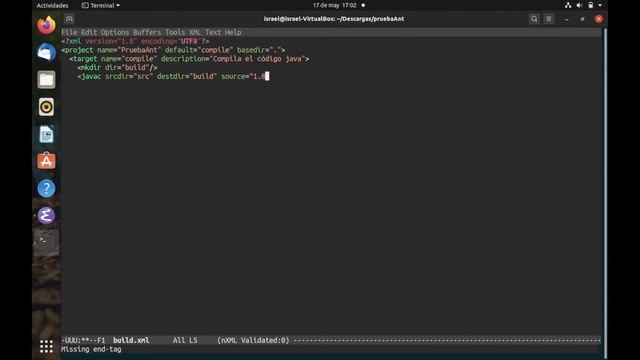Screen dimensions: 640x360
Task: Launch Thunderbird mail from the dock
Action: pyautogui.click(x=46, y=53)
